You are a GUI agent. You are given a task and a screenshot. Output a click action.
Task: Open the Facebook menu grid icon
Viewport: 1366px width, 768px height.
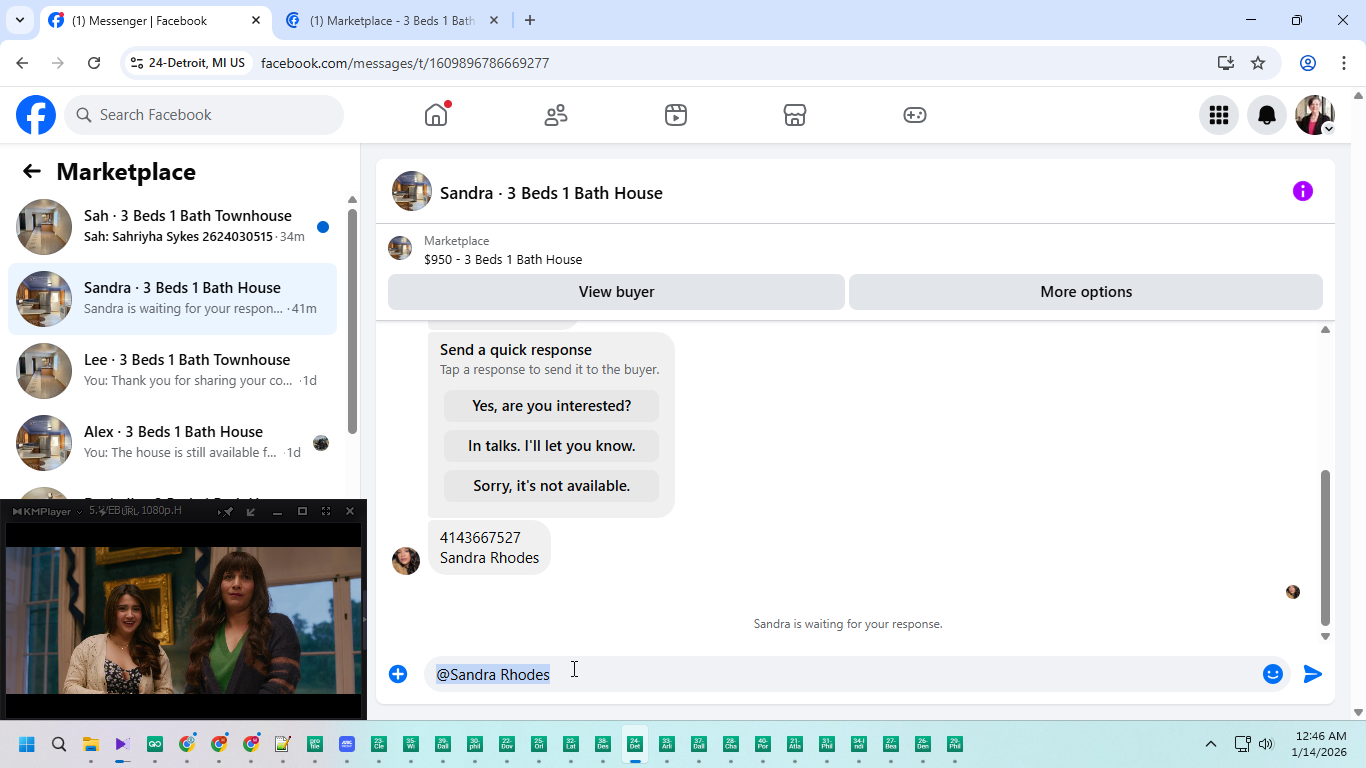(x=1219, y=115)
